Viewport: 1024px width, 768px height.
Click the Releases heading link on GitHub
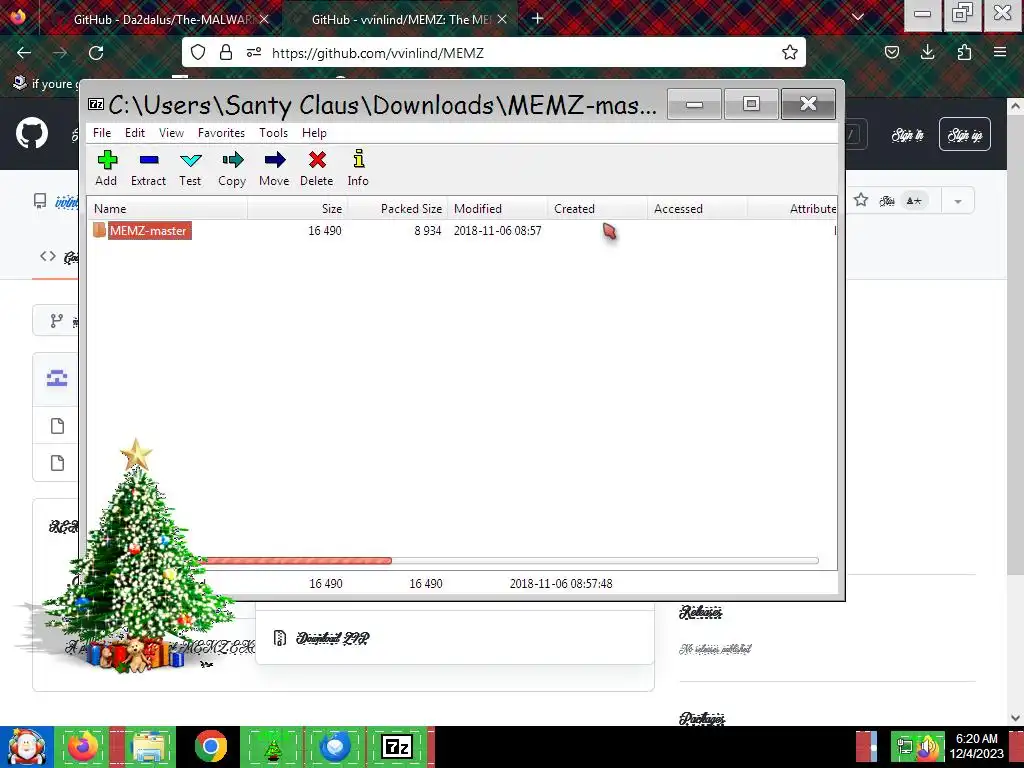(700, 612)
